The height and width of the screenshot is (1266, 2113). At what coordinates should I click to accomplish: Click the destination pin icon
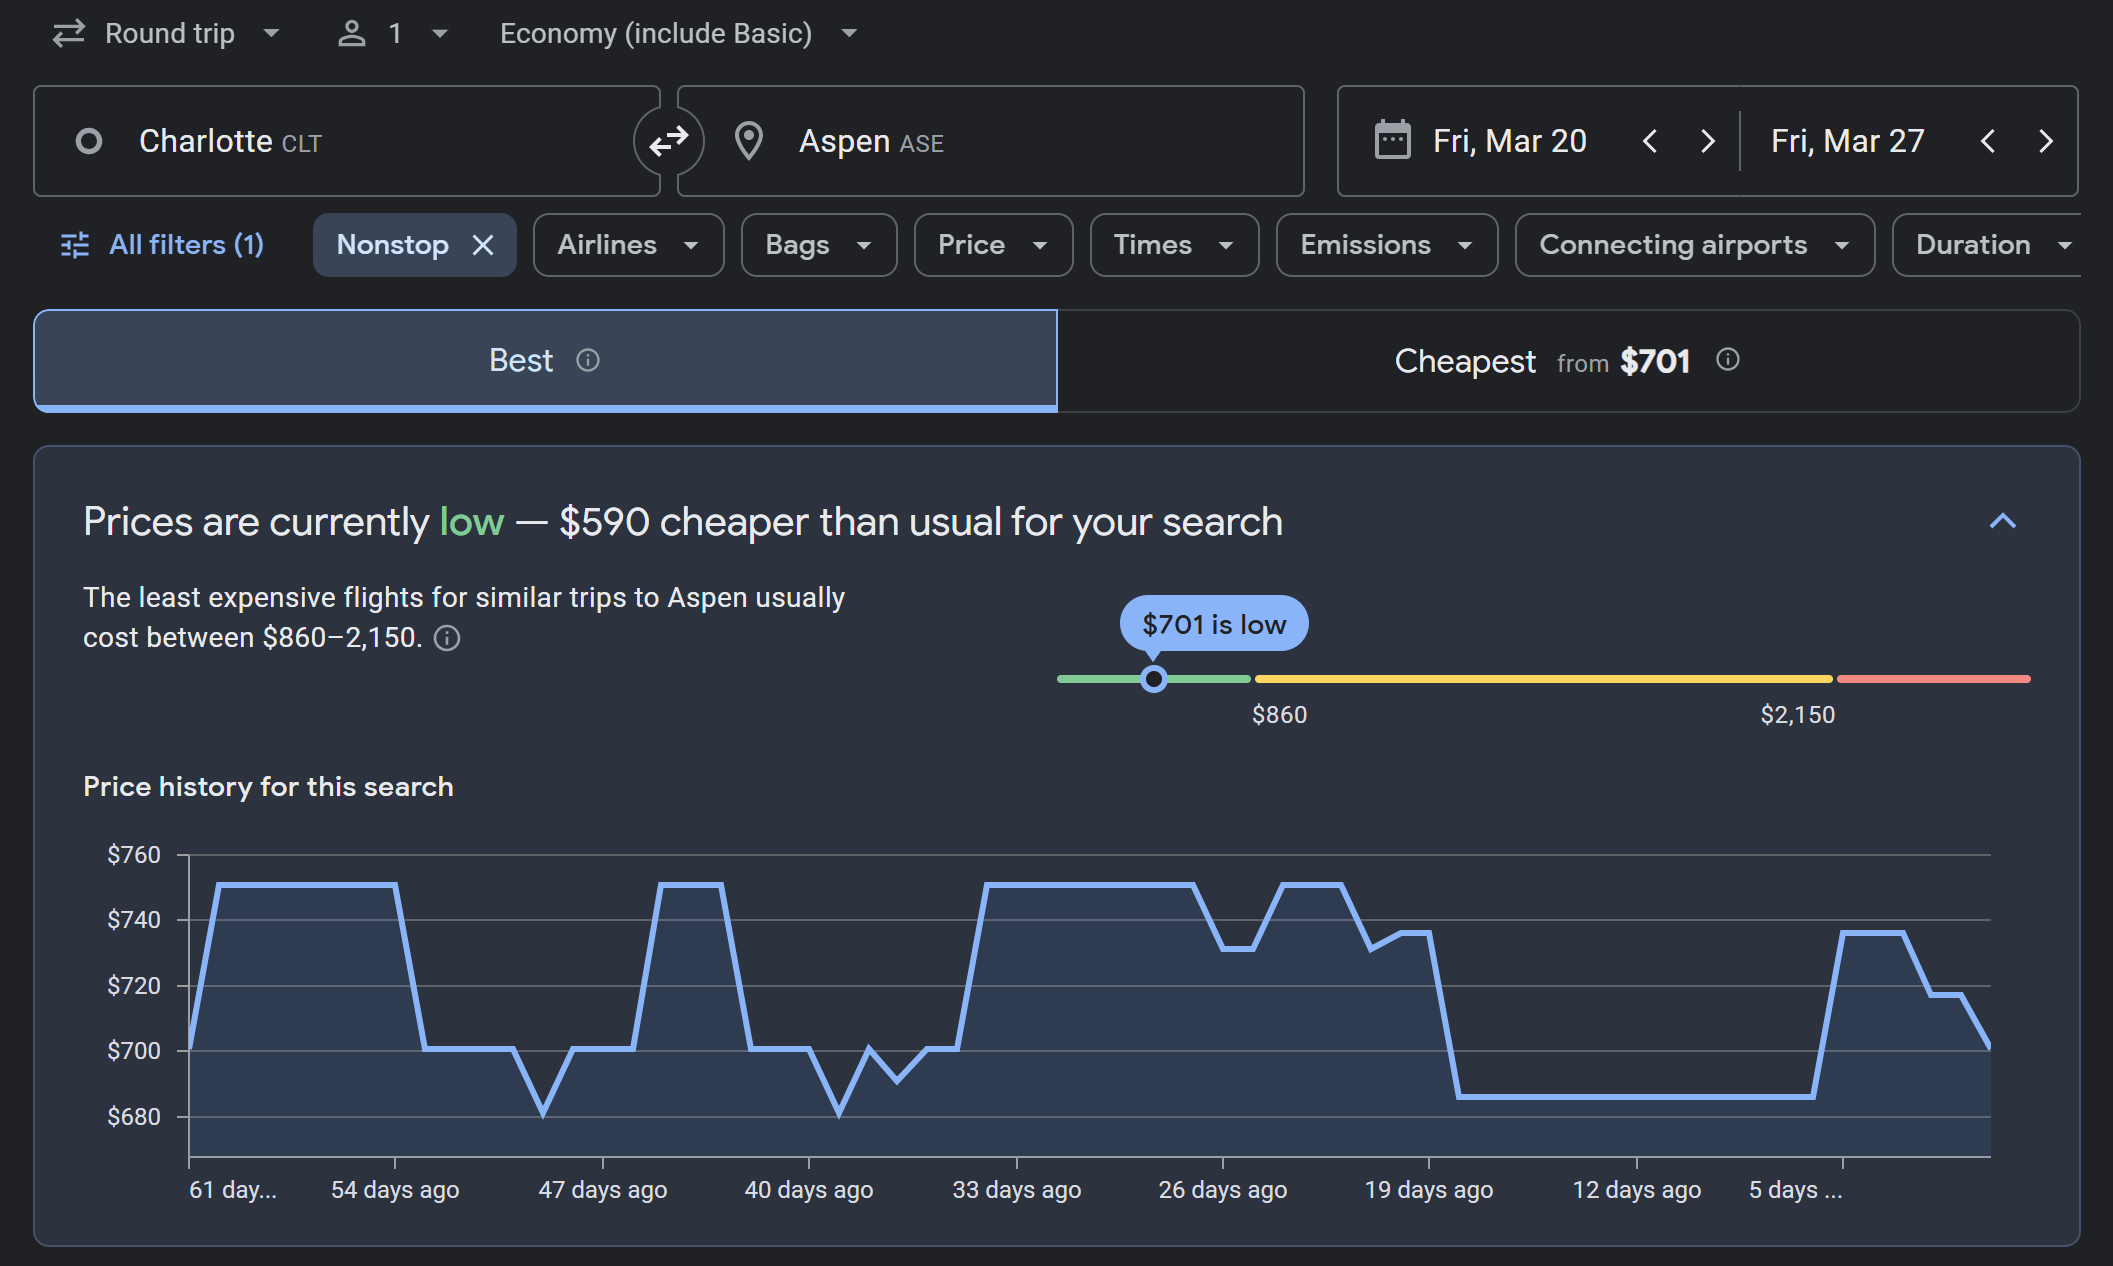pos(749,141)
